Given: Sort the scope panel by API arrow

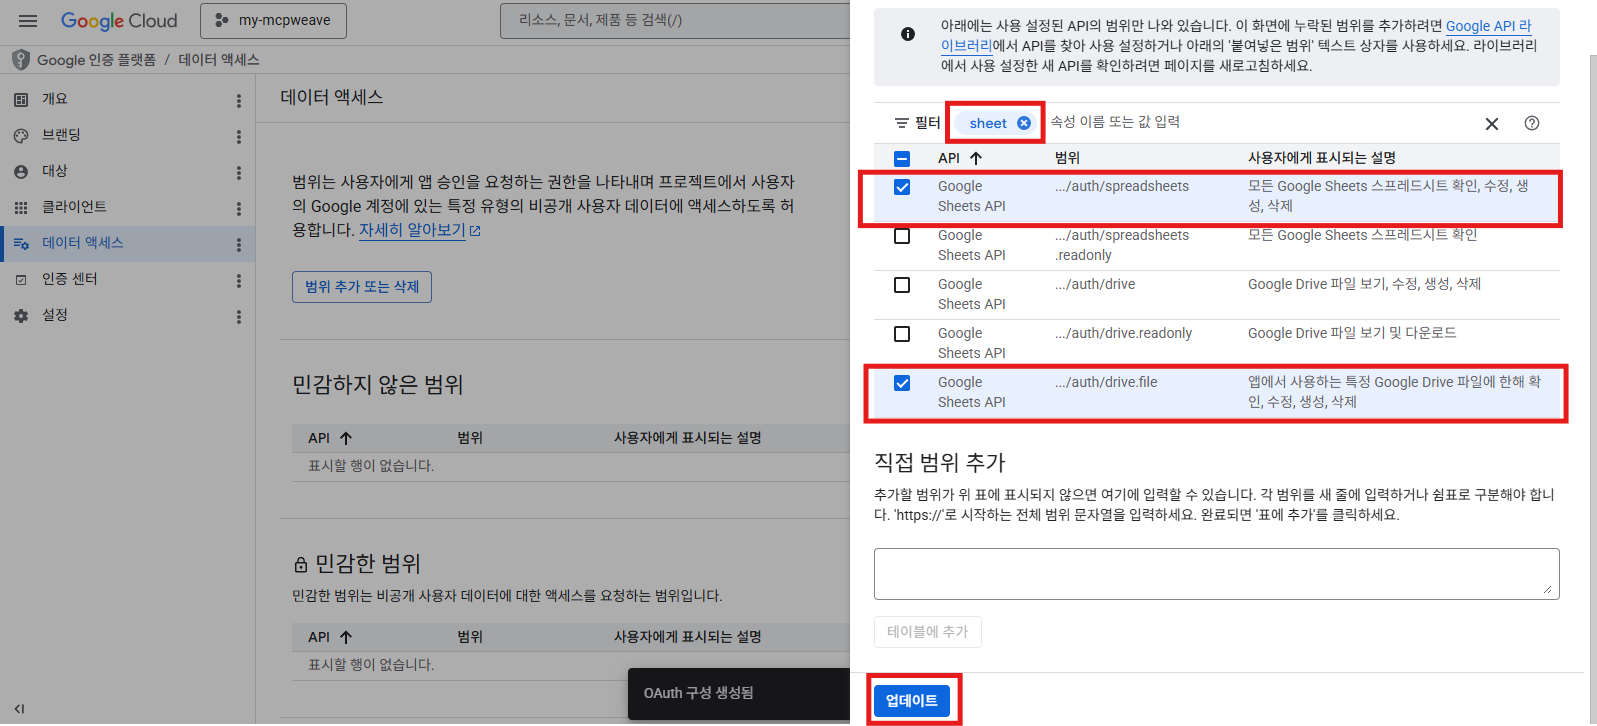Looking at the screenshot, I should click(976, 158).
